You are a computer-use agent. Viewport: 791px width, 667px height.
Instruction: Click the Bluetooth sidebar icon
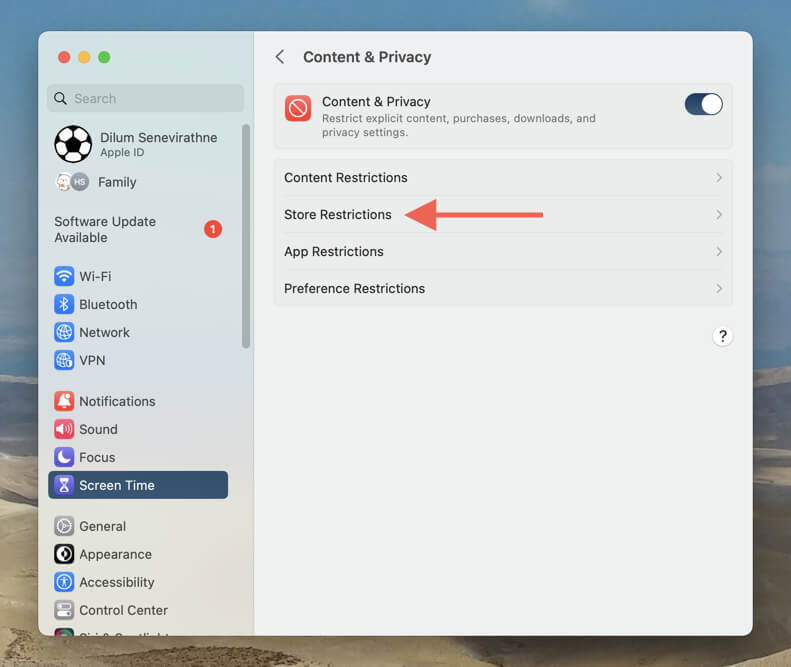[64, 304]
